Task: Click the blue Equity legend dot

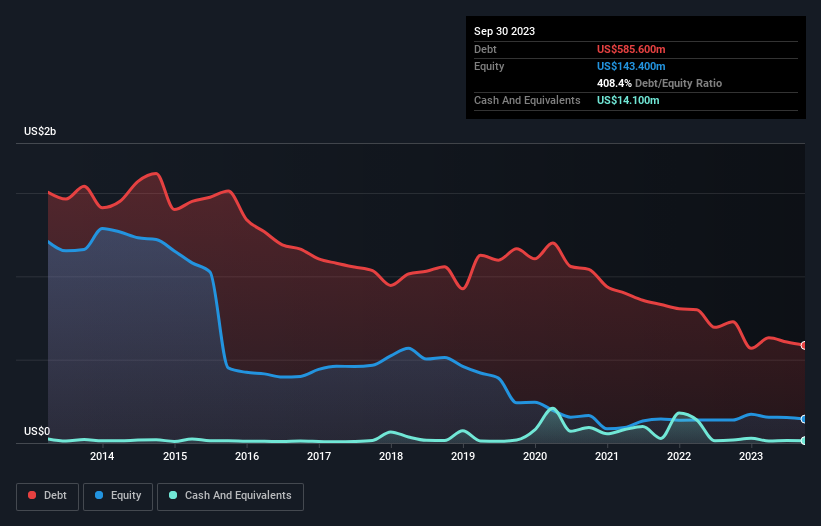Action: pyautogui.click(x=99, y=495)
